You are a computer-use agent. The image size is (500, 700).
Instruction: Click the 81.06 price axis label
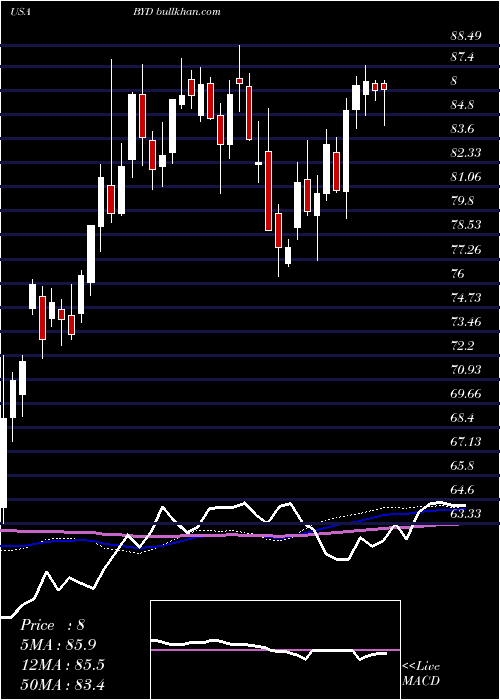(466, 177)
